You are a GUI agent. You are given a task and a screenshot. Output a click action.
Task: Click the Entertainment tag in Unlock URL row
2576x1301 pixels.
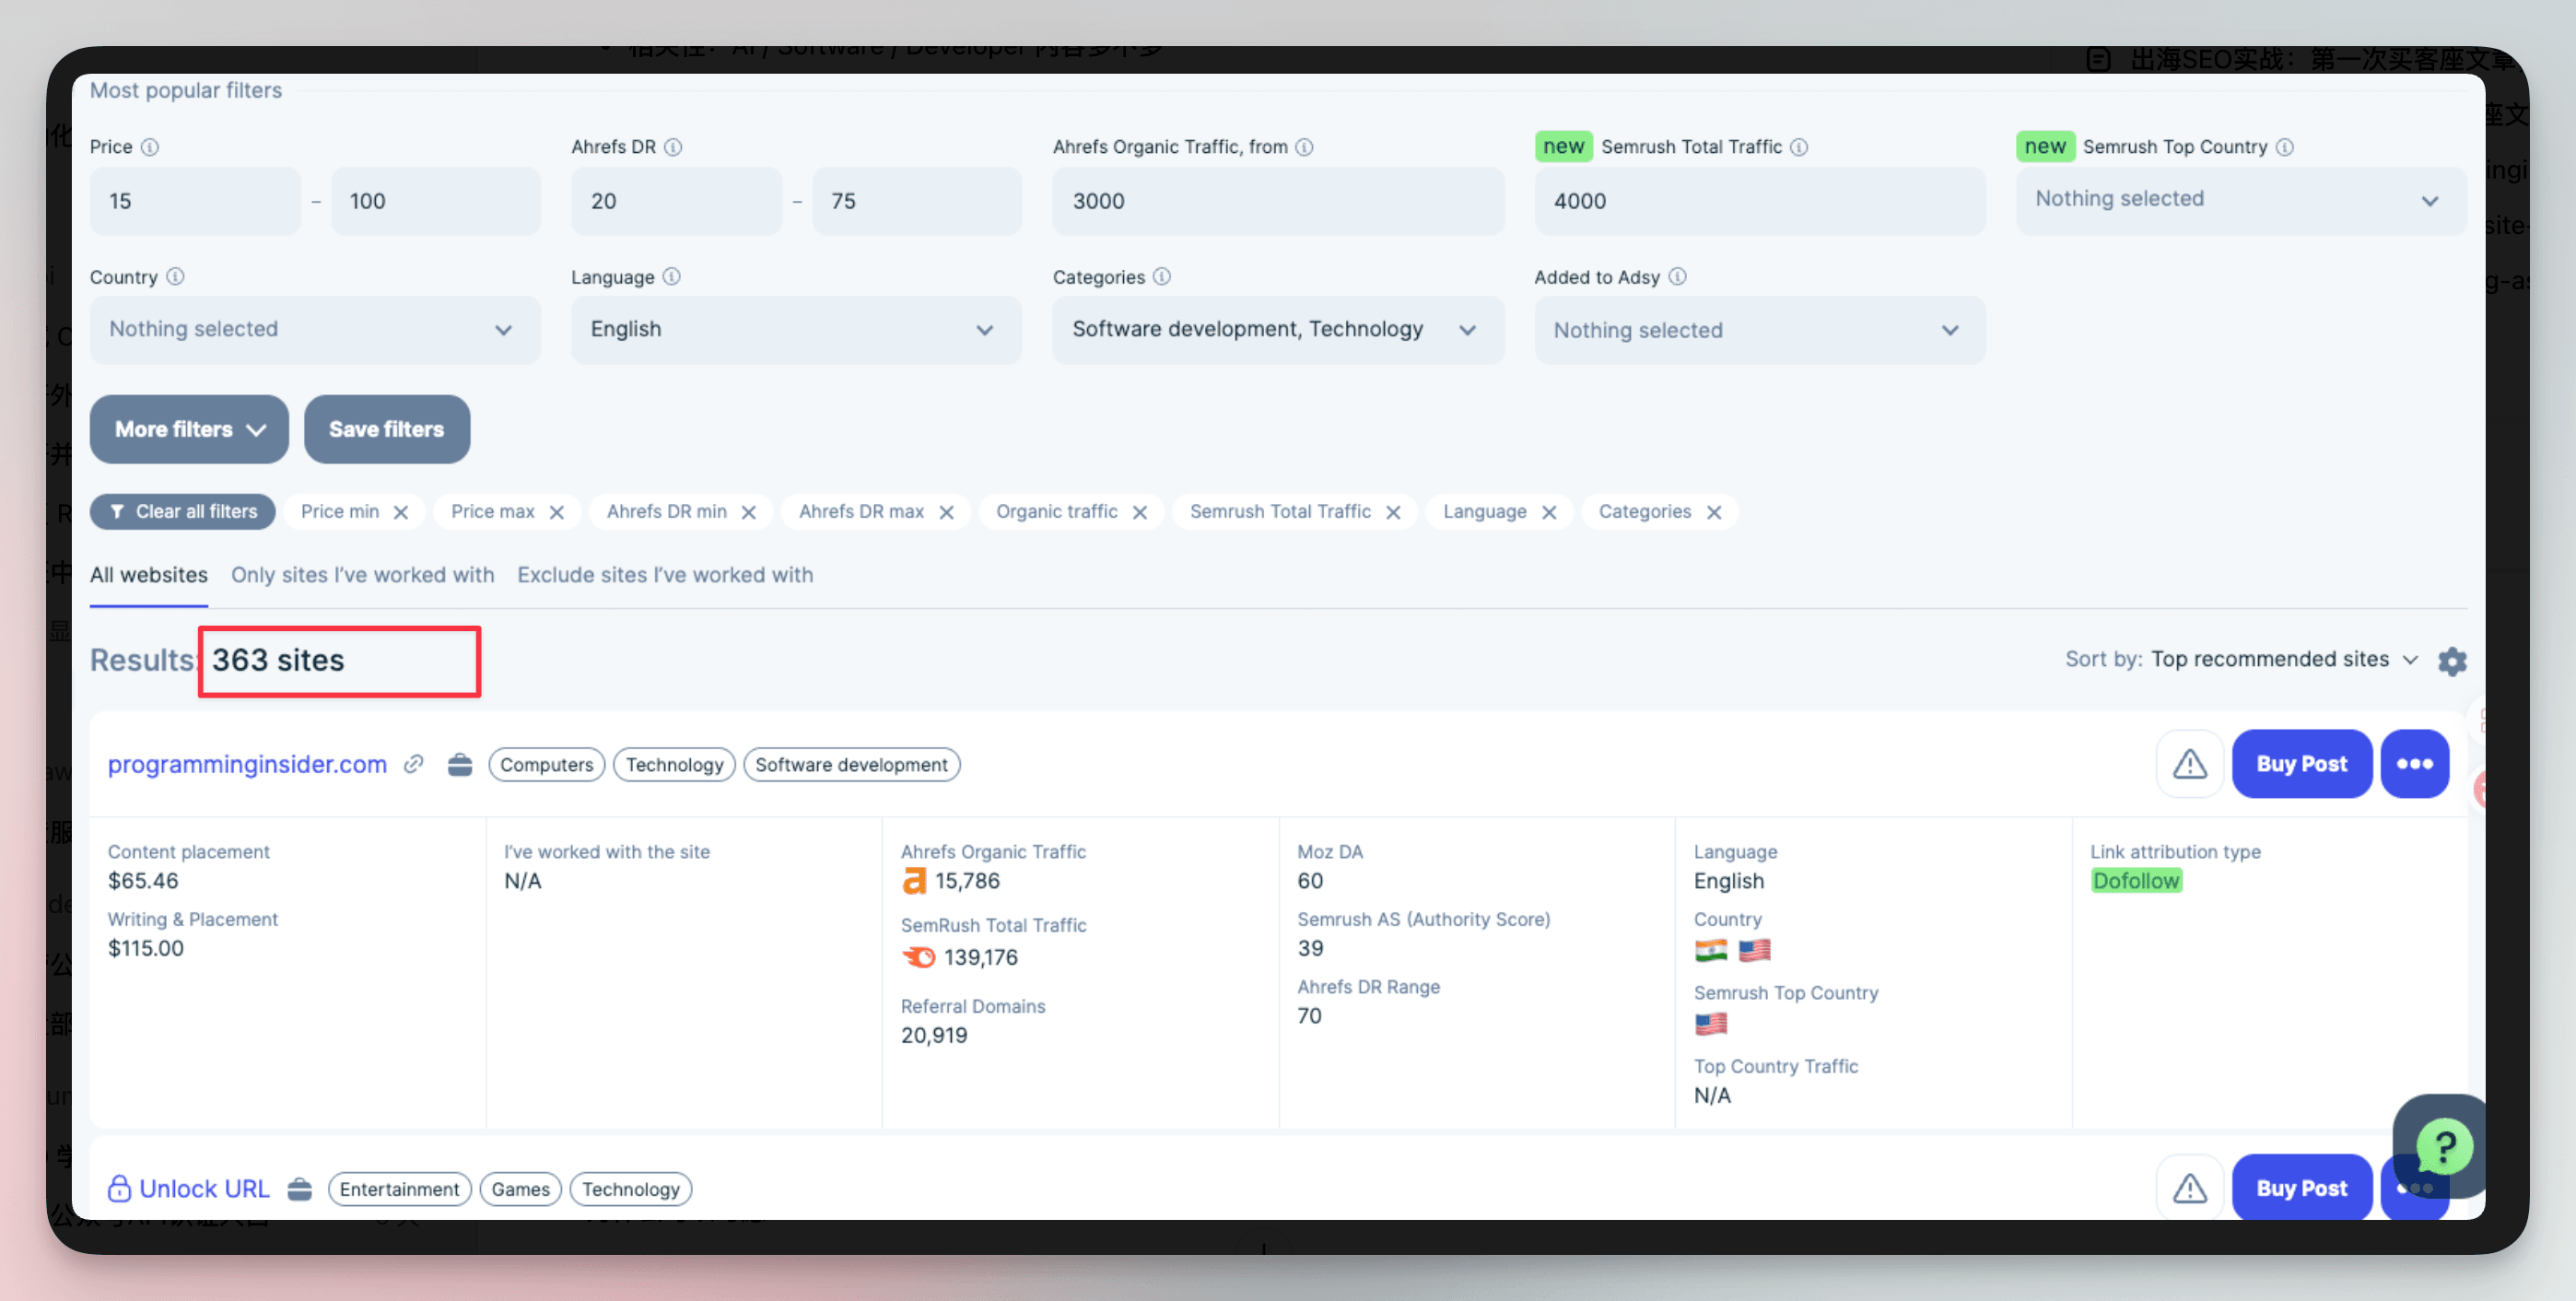pos(400,1189)
